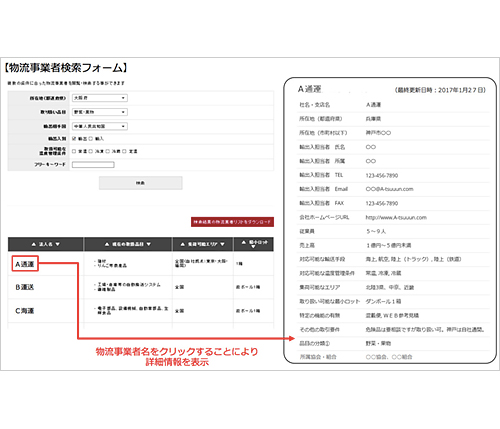Open the 所在地(都道府県) dropdown showing 大阪府
The image size is (500, 429).
[x=100, y=98]
